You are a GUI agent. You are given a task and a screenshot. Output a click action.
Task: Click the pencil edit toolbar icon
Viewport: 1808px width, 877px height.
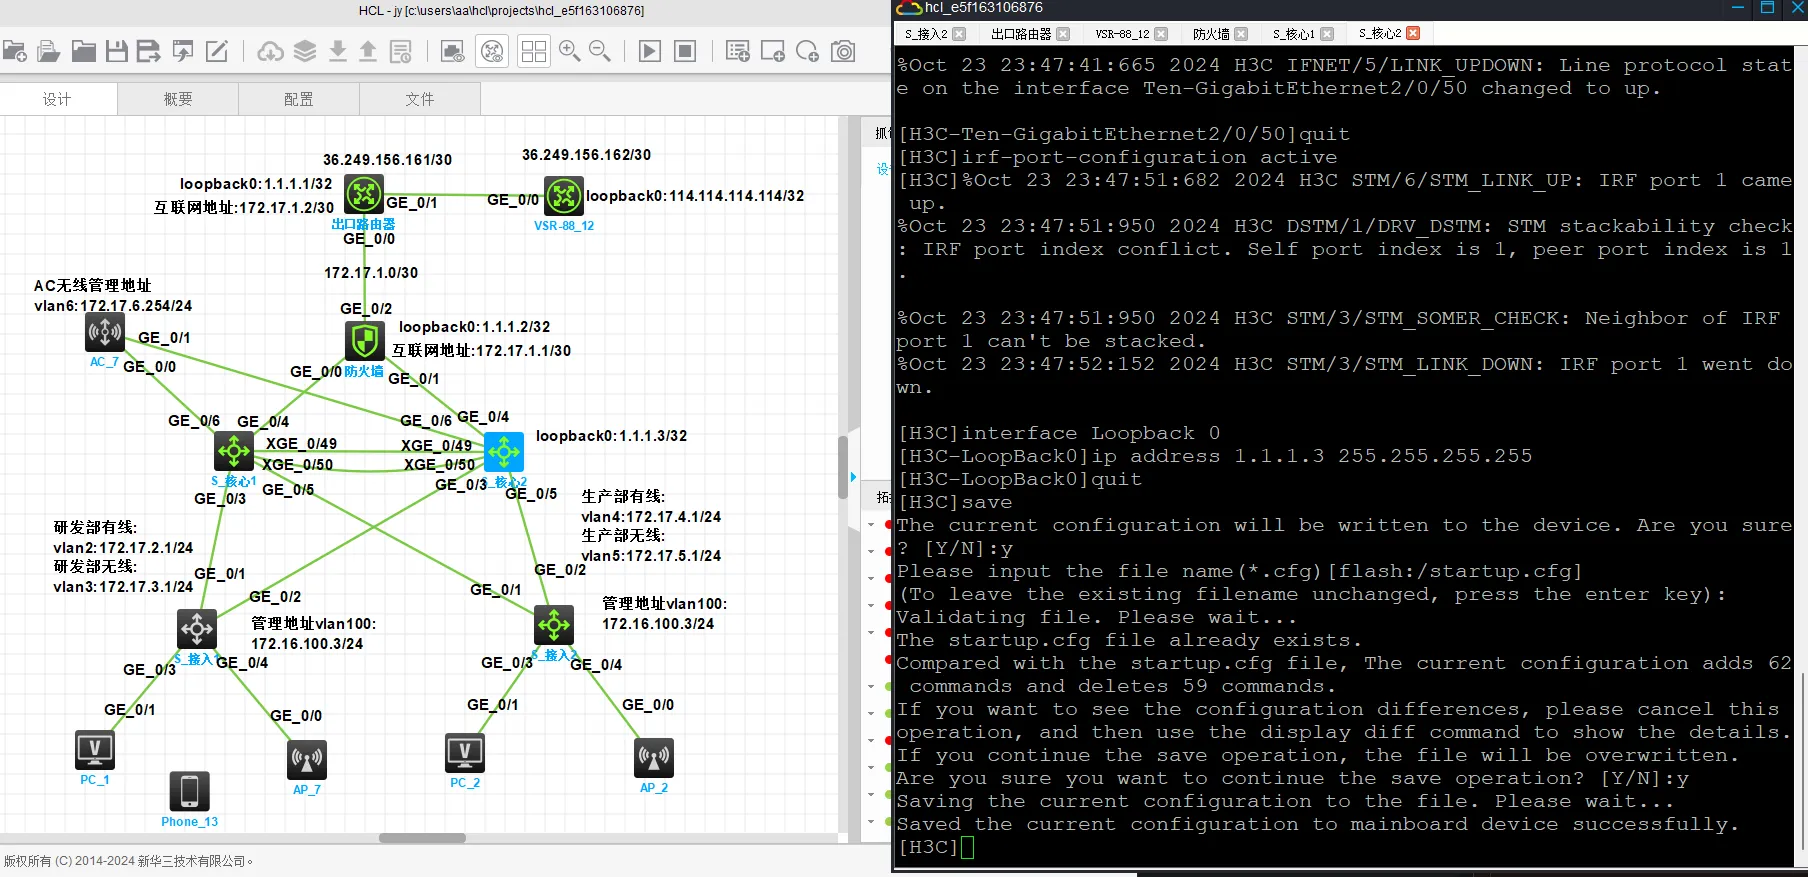point(217,51)
